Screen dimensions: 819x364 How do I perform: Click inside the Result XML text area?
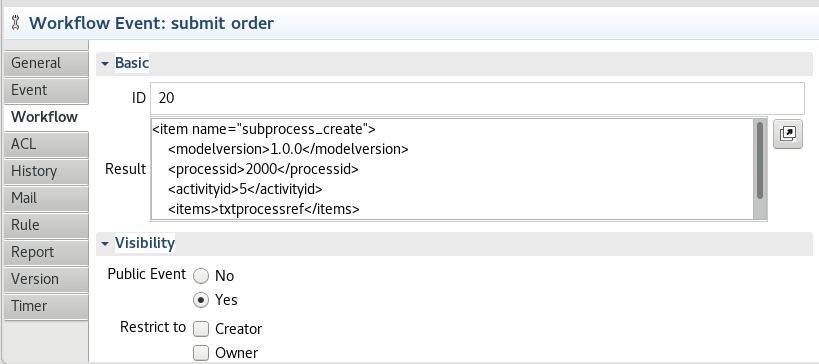click(x=452, y=169)
